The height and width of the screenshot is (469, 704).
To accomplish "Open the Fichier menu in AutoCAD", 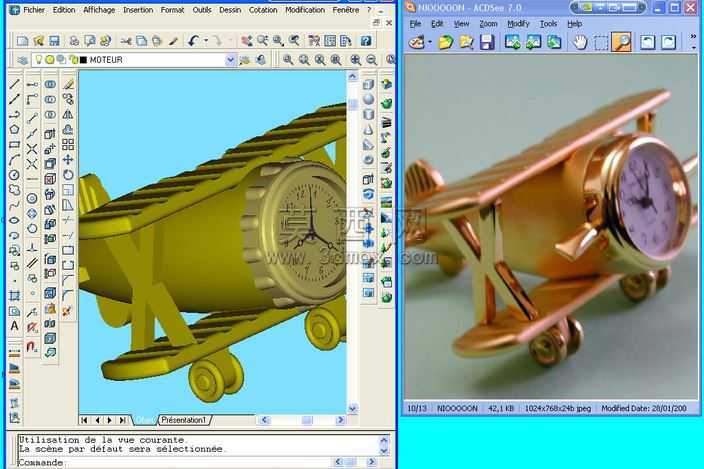I will click(34, 9).
